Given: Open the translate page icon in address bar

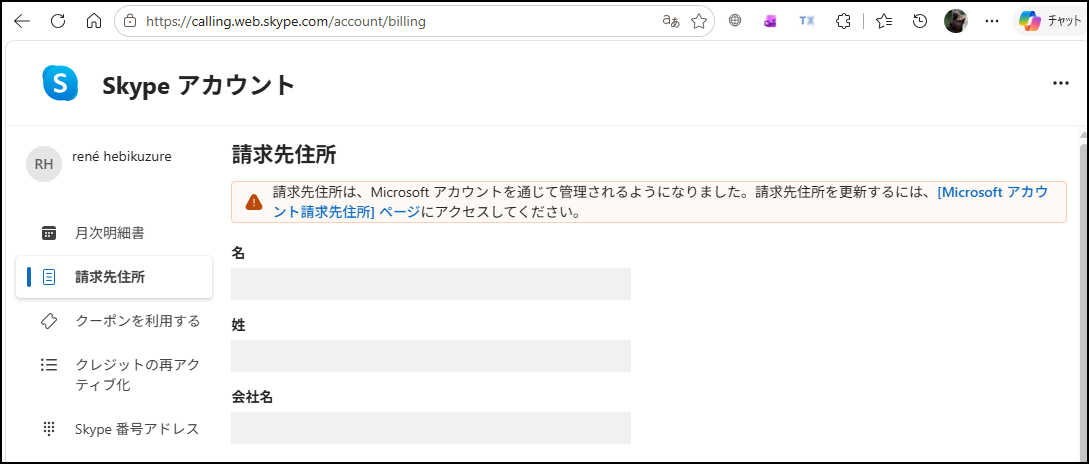Looking at the screenshot, I should (671, 22).
